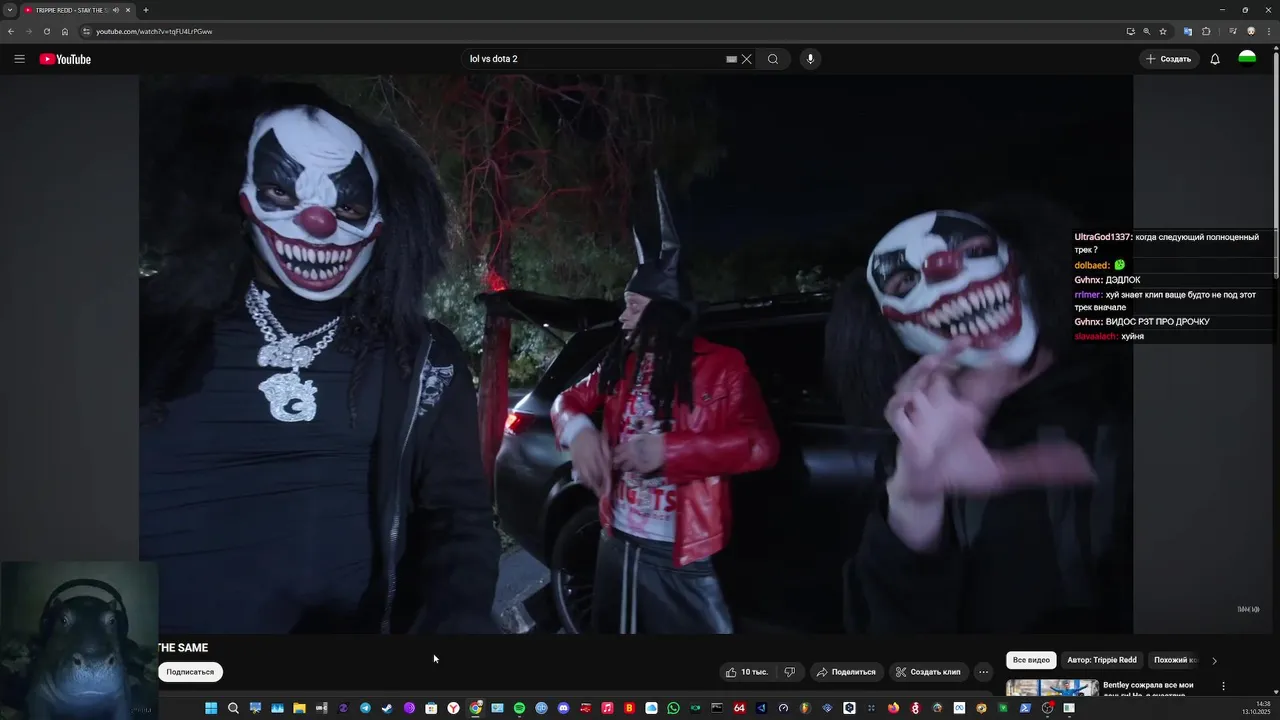Open the Chrome three-dot menu
Viewport: 1280px width, 720px height.
[x=1268, y=31]
